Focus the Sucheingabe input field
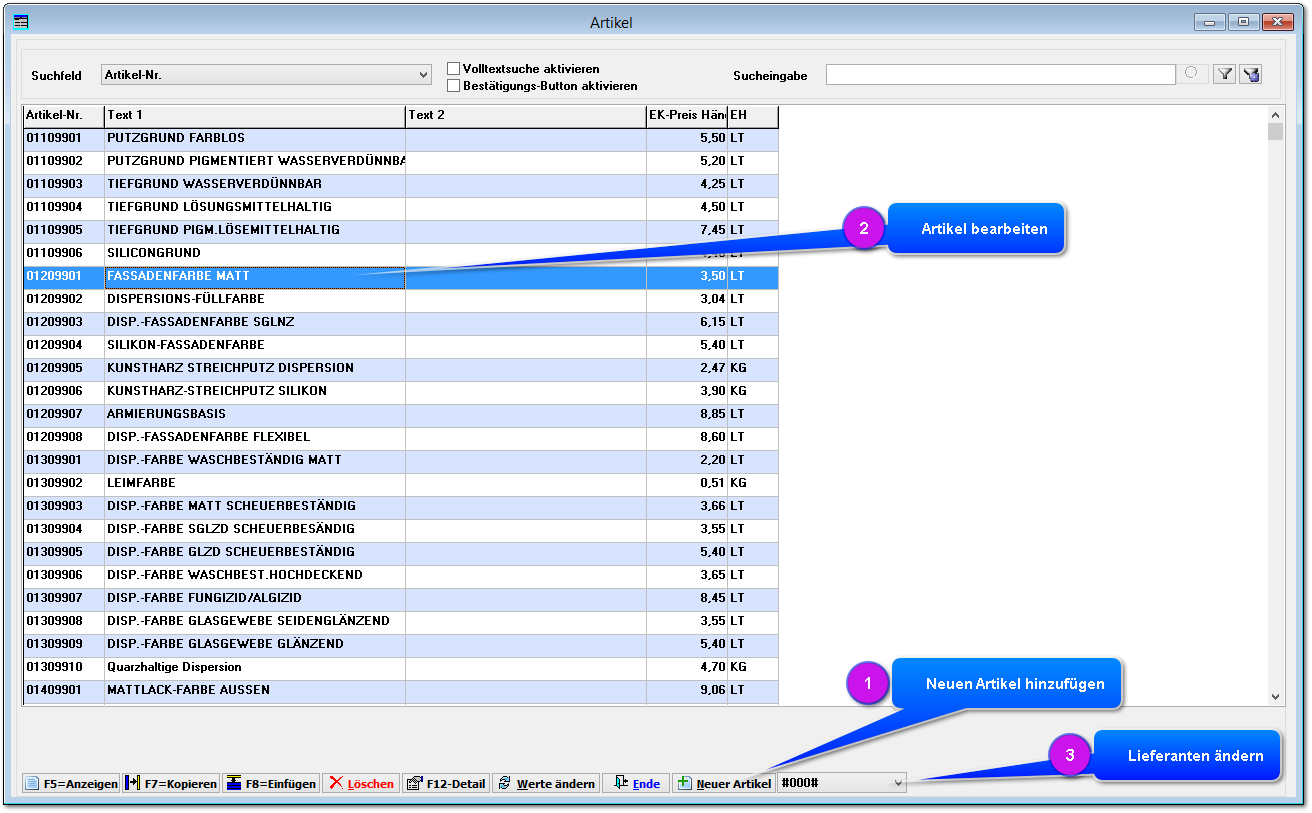The image size is (1312, 813). (x=1001, y=75)
